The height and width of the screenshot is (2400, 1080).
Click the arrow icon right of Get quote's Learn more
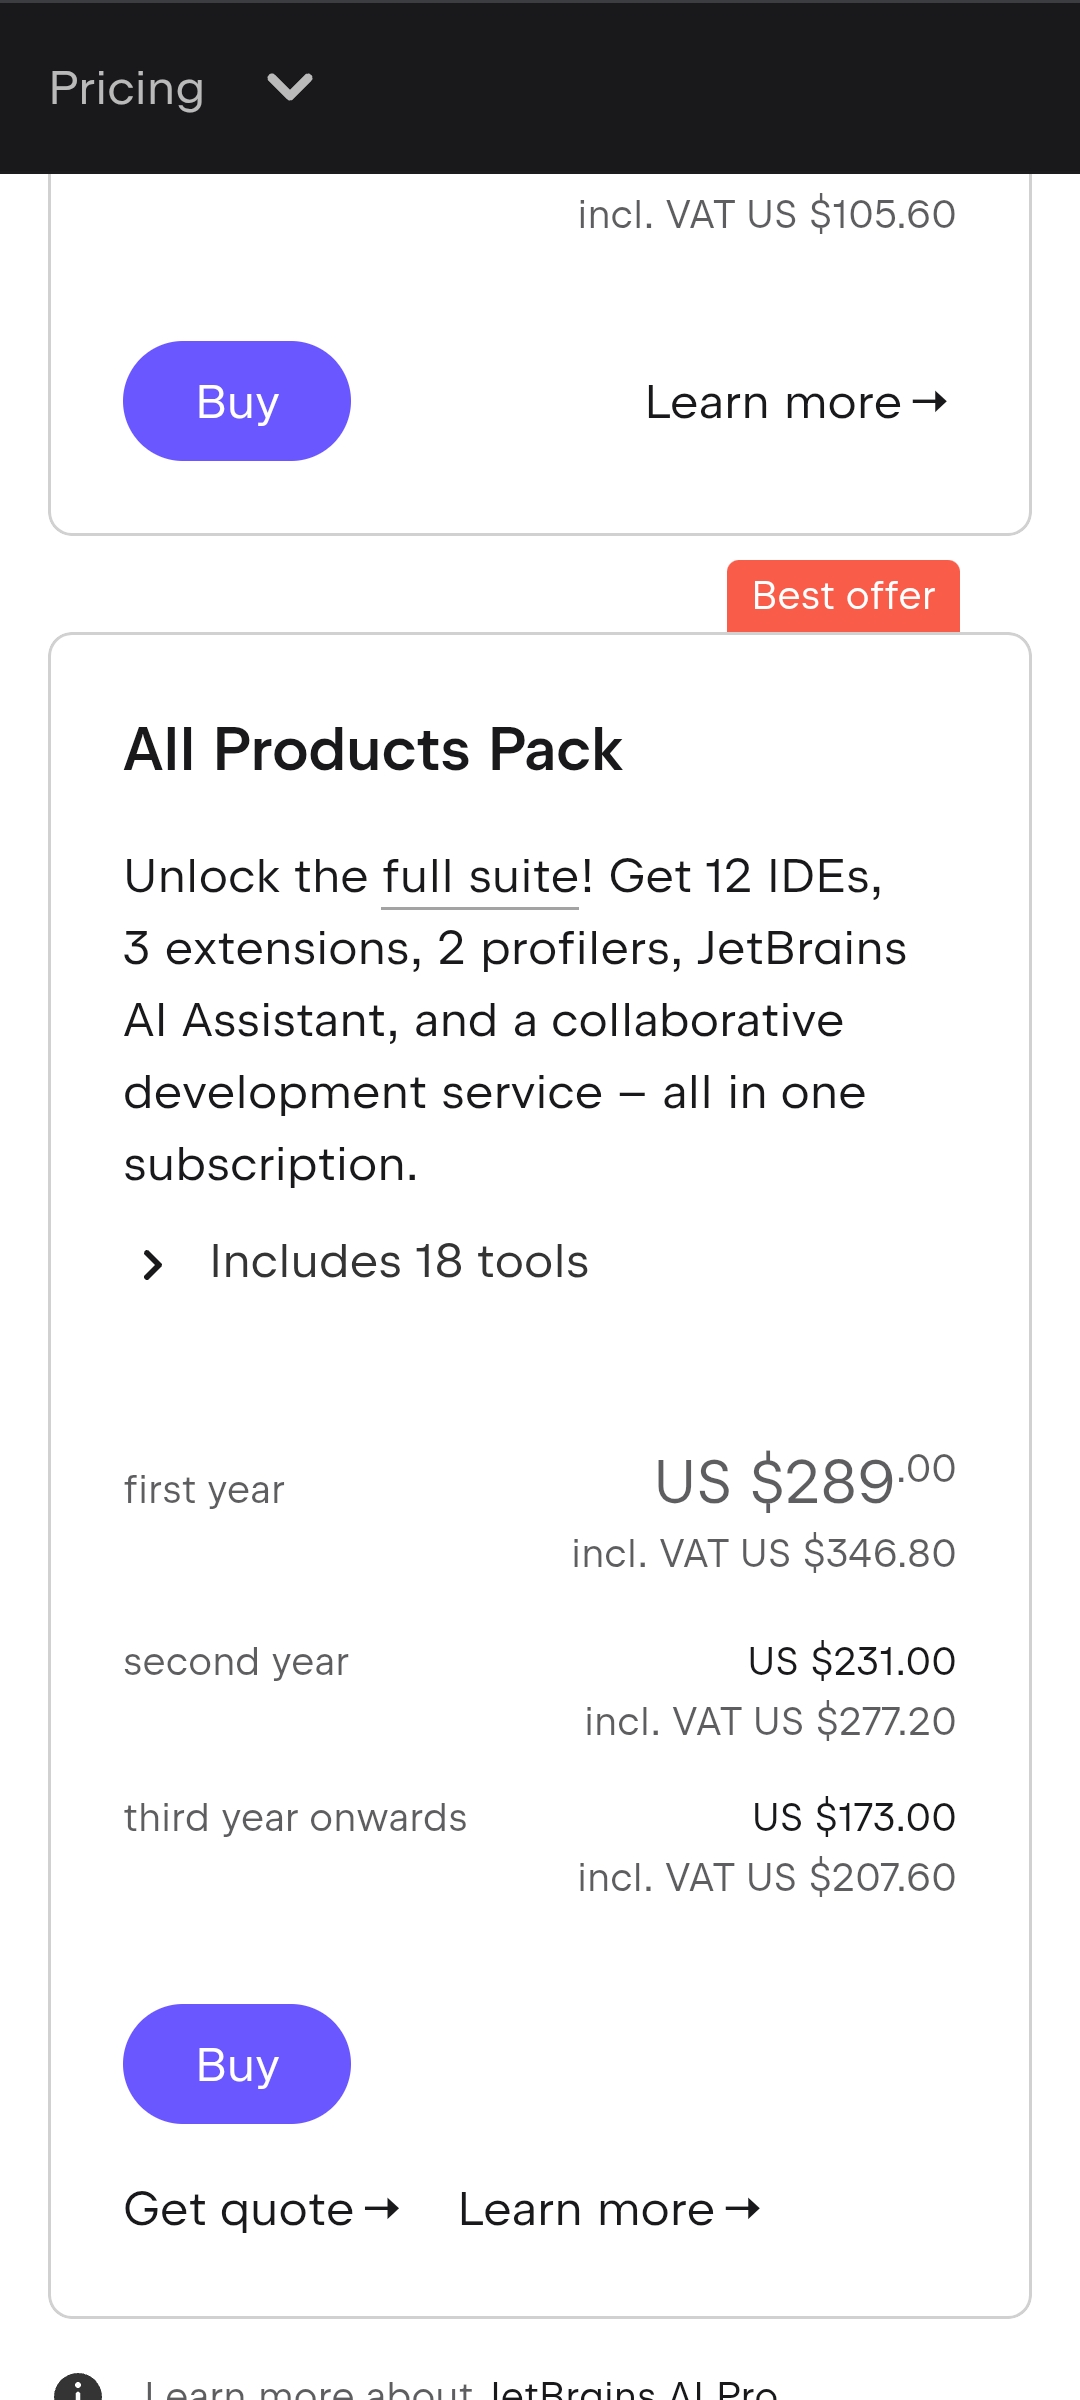743,2208
